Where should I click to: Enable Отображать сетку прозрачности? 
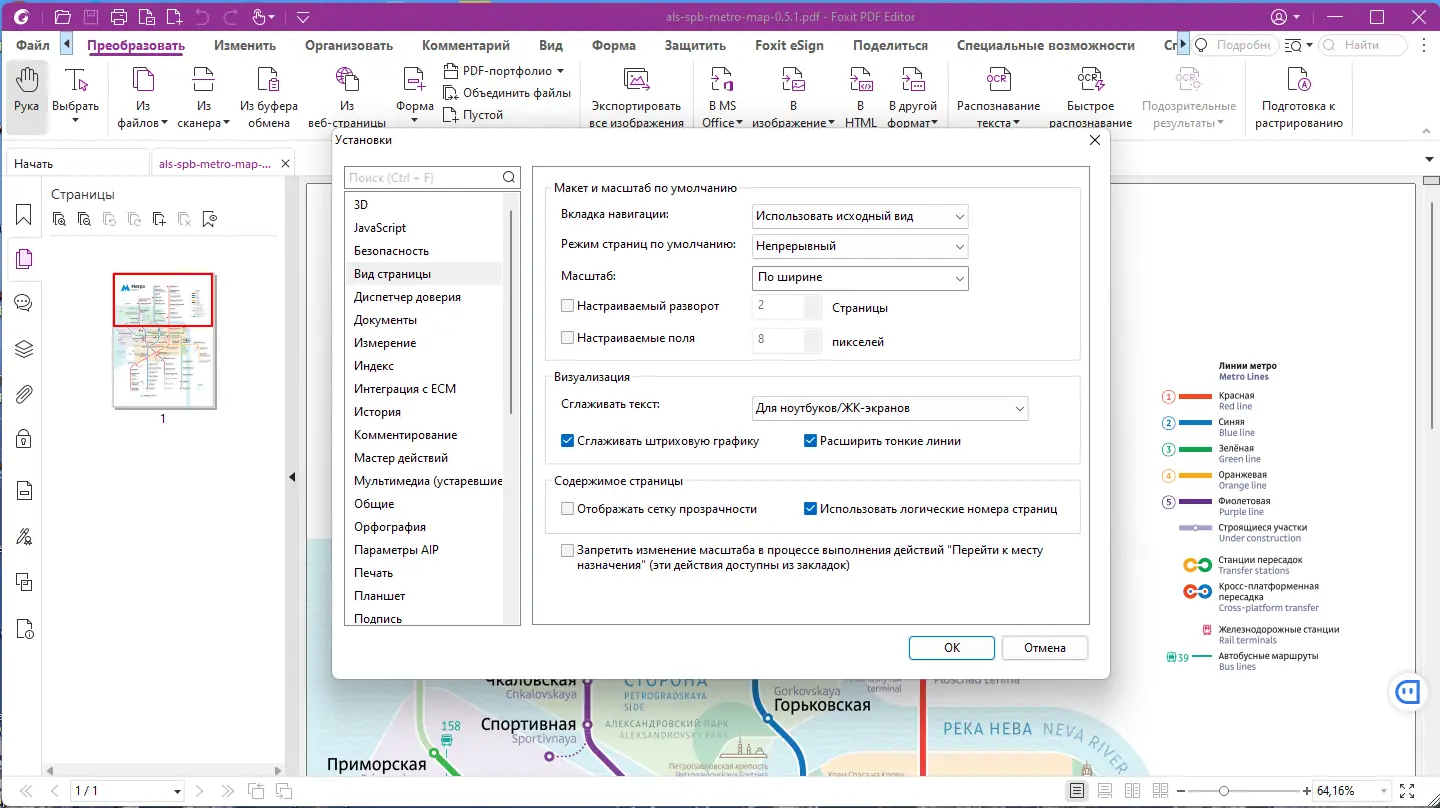567,509
